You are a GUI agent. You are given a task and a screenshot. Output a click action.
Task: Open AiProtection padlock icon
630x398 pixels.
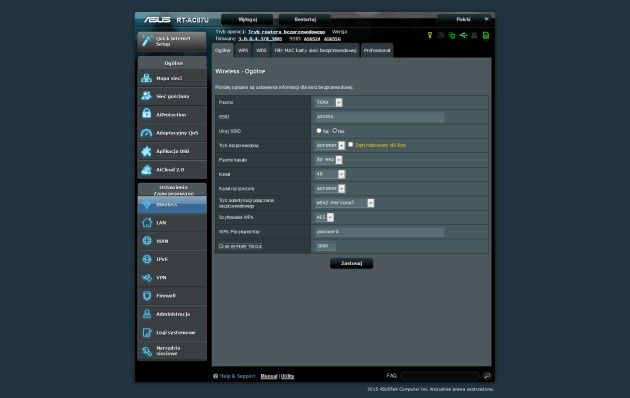(x=146, y=114)
